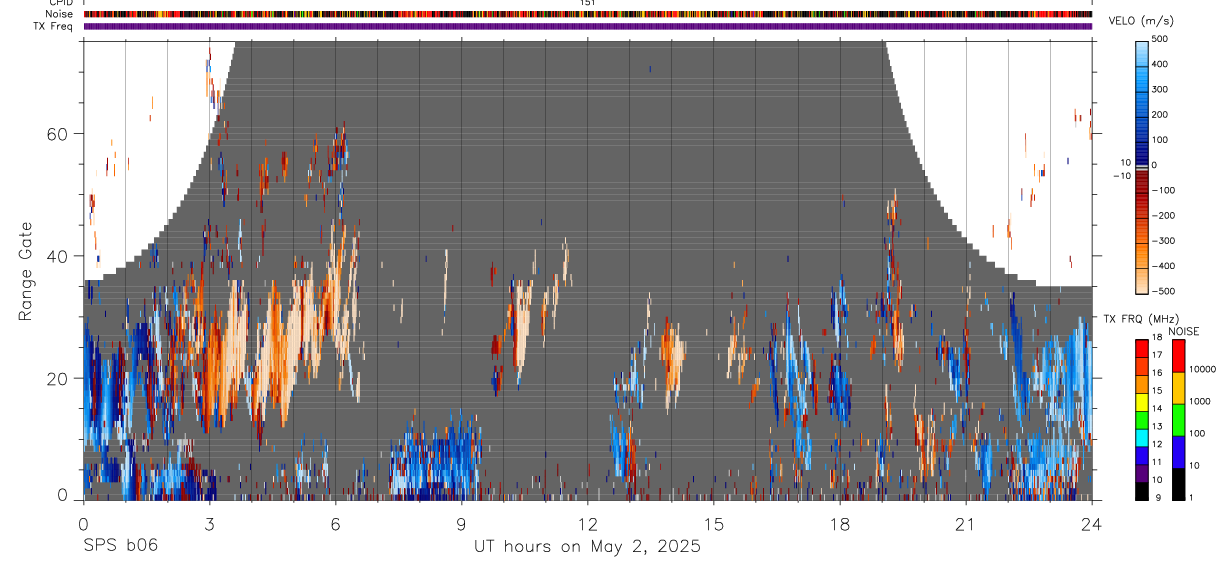Click the x-axis tick label 3

(x=209, y=524)
